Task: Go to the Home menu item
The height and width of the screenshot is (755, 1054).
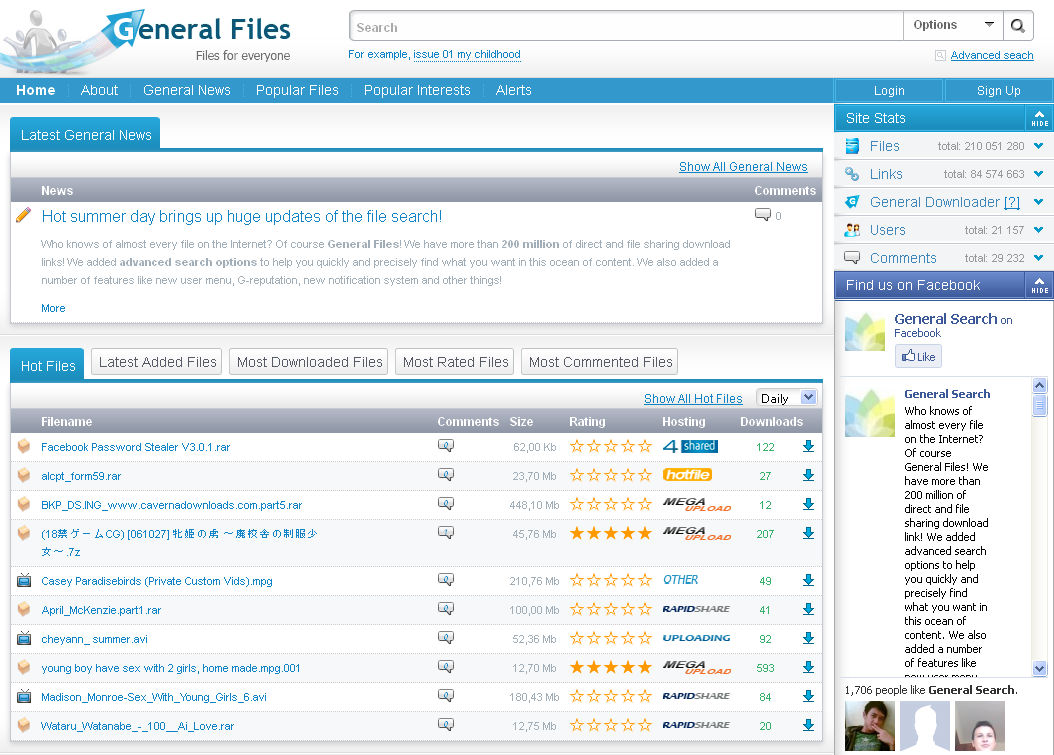Action: [x=36, y=90]
